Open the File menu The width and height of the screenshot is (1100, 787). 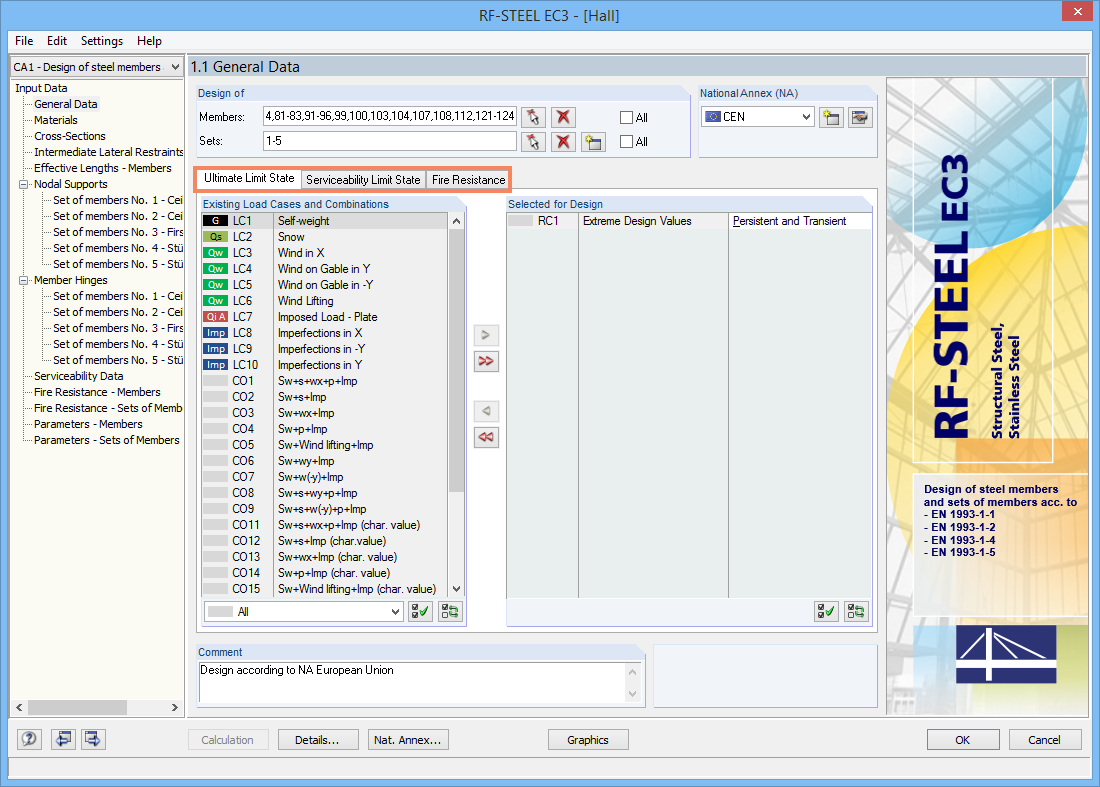[24, 41]
